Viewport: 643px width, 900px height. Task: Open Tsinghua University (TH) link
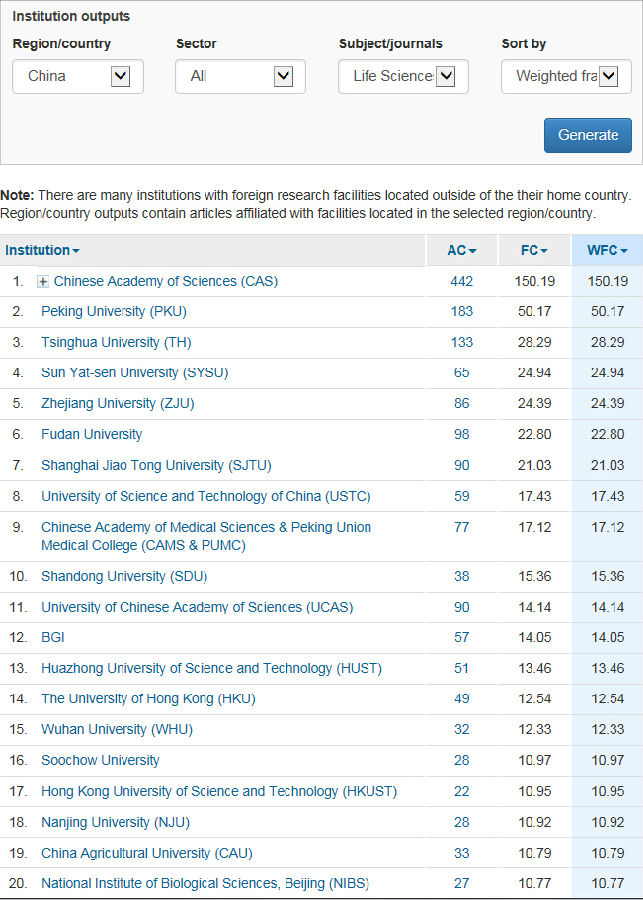(x=116, y=343)
